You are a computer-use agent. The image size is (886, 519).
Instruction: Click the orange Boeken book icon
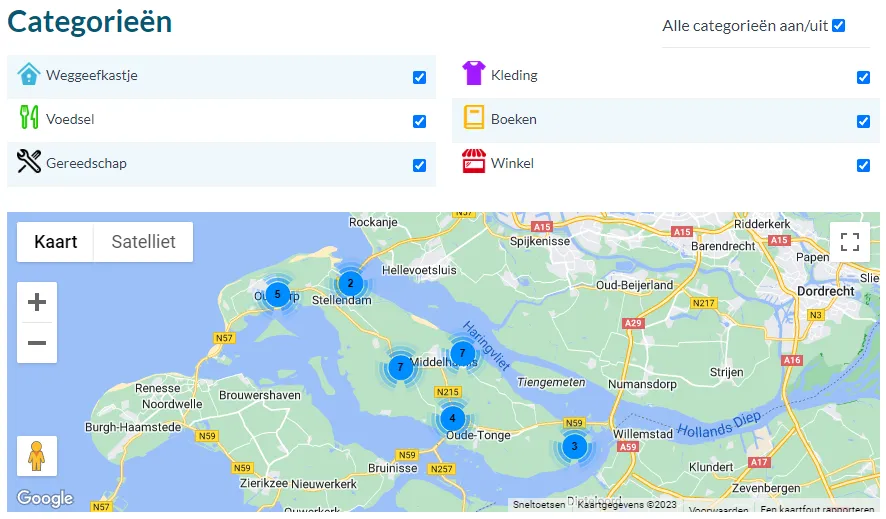[473, 118]
